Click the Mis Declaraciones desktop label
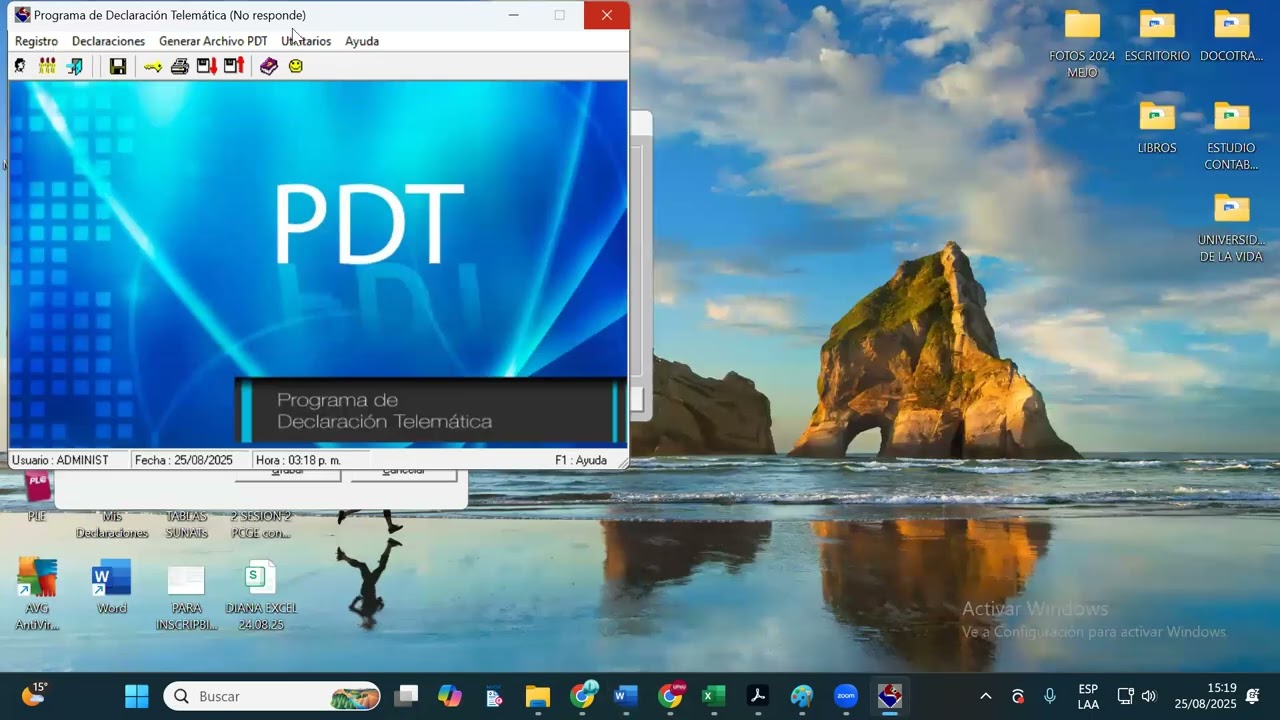This screenshot has width=1280, height=720. (112, 525)
